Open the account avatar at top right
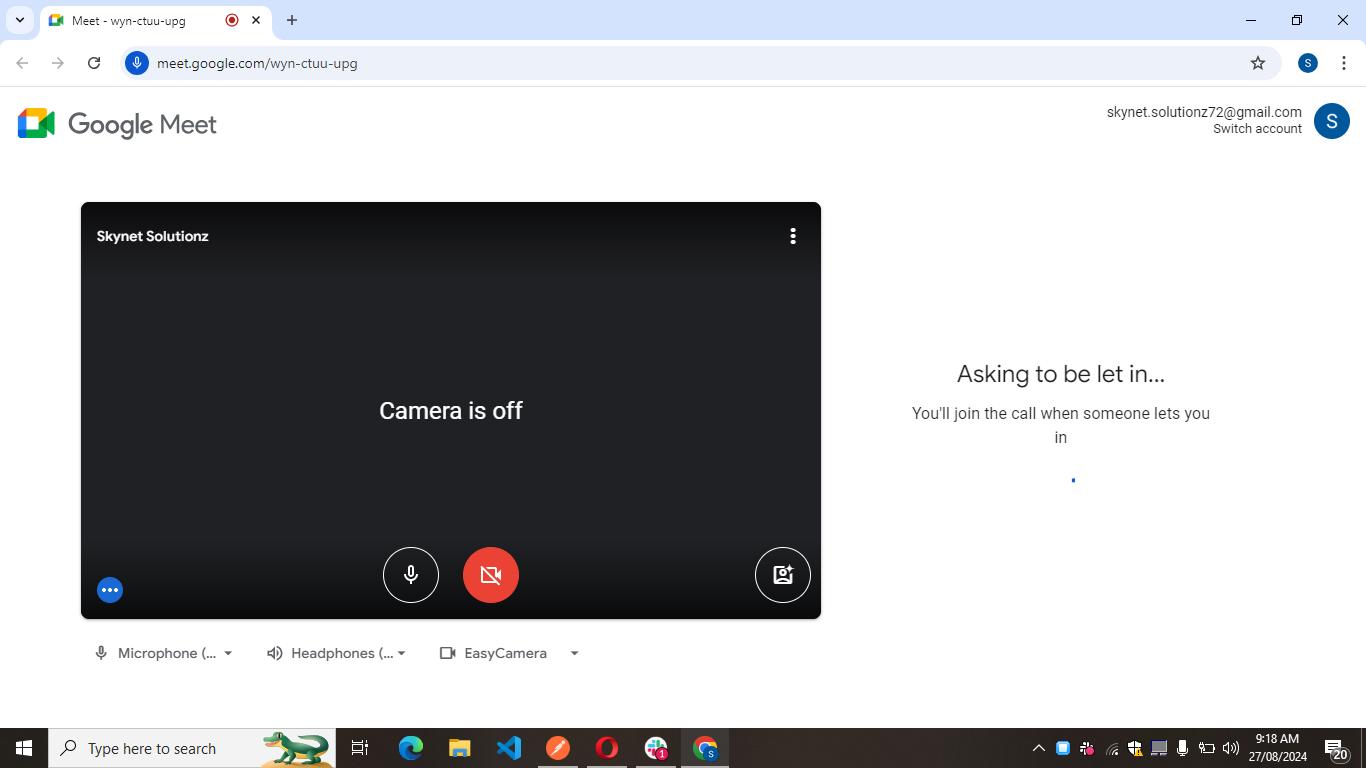The height and width of the screenshot is (768, 1366). (x=1331, y=121)
